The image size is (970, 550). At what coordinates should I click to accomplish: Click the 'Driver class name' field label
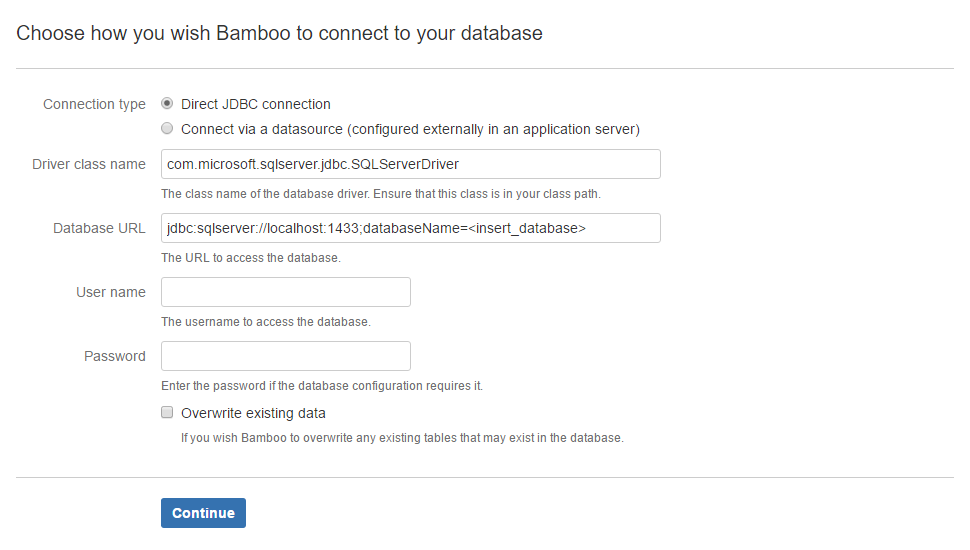89,164
